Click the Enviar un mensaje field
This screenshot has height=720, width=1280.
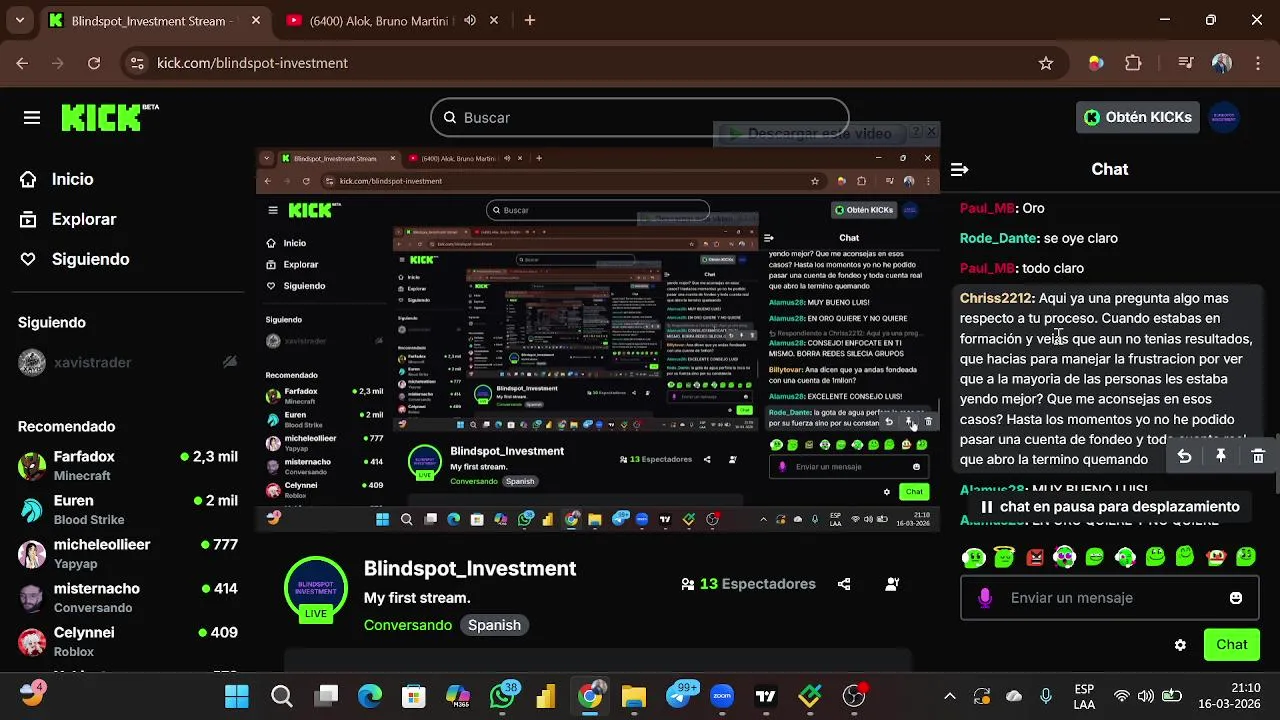point(1110,598)
